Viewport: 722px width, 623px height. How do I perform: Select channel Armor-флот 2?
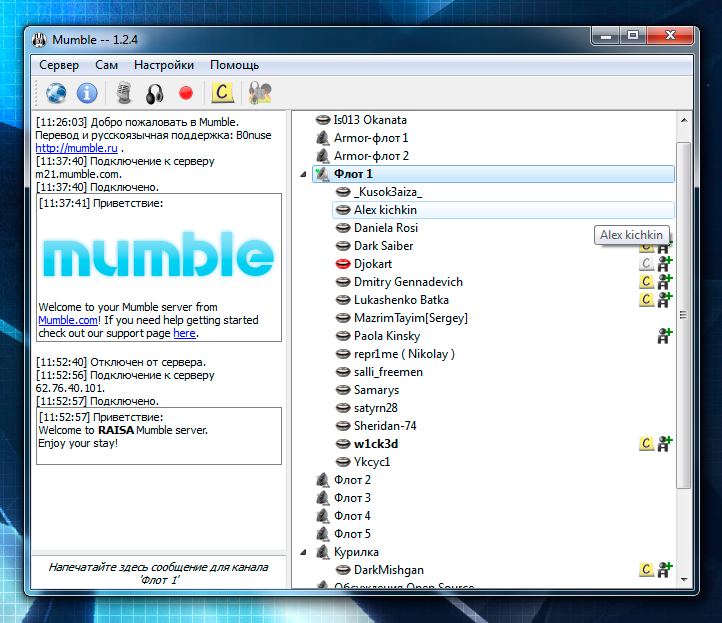371,156
